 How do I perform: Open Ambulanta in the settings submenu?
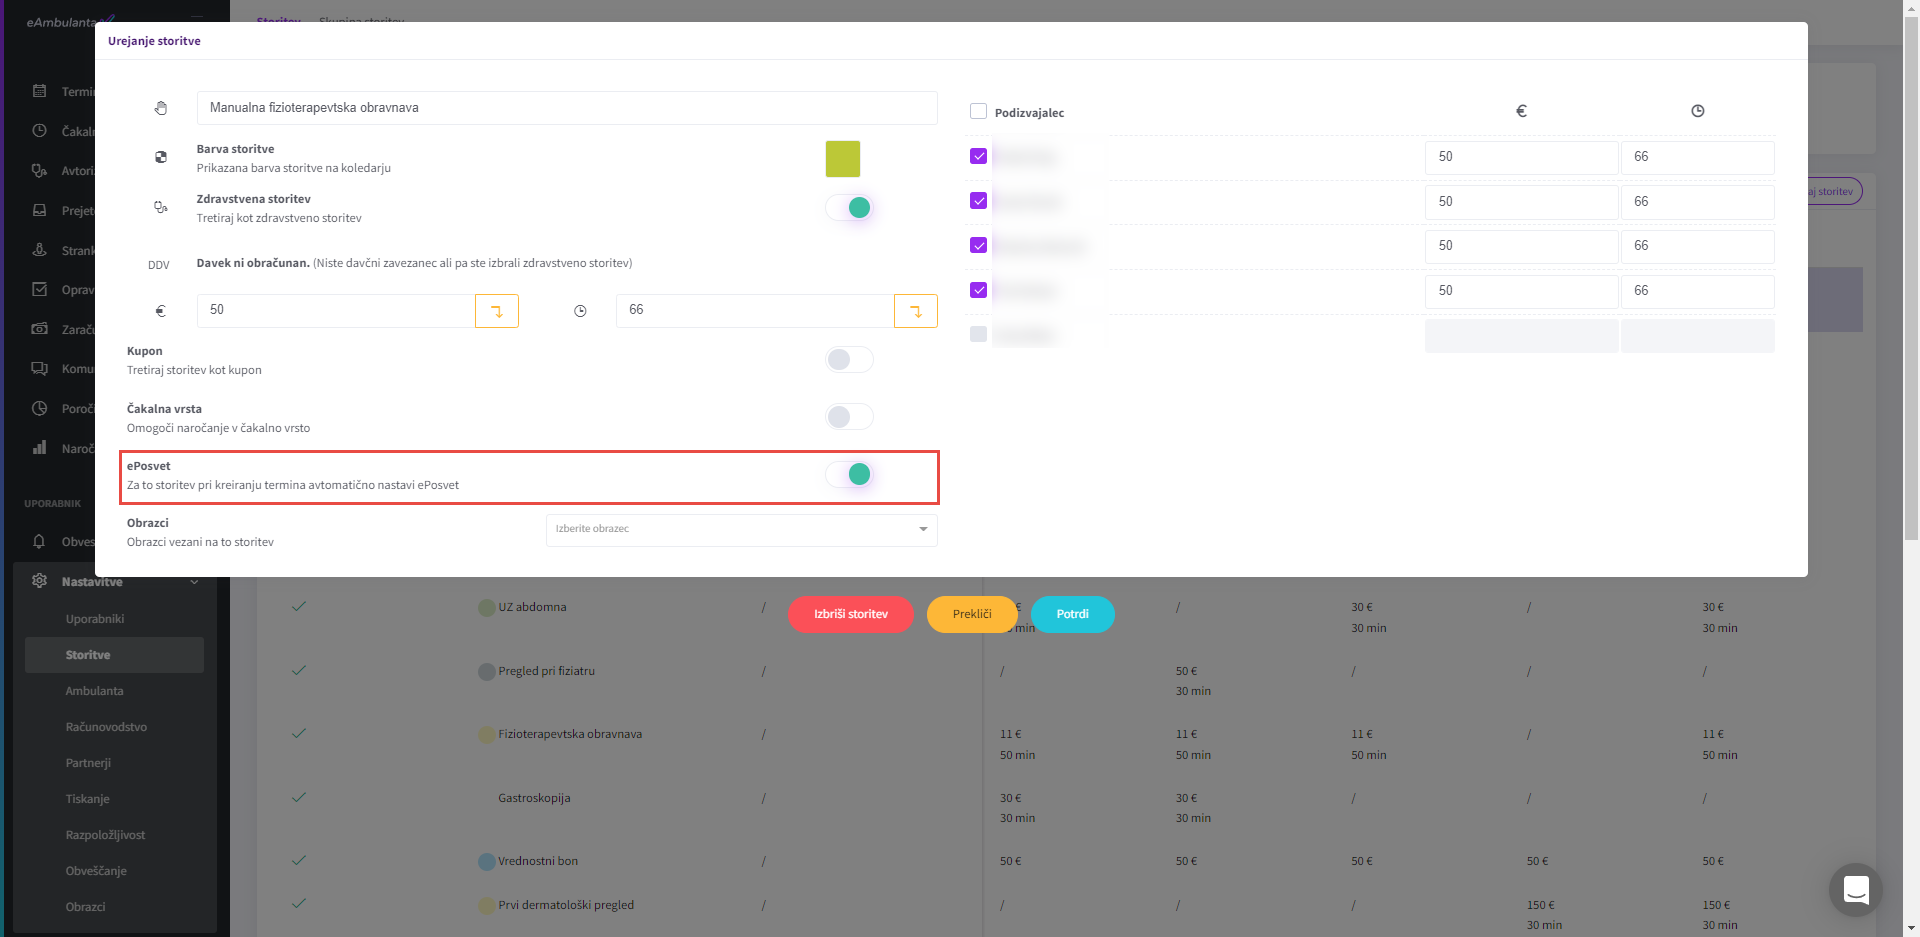[x=95, y=691]
